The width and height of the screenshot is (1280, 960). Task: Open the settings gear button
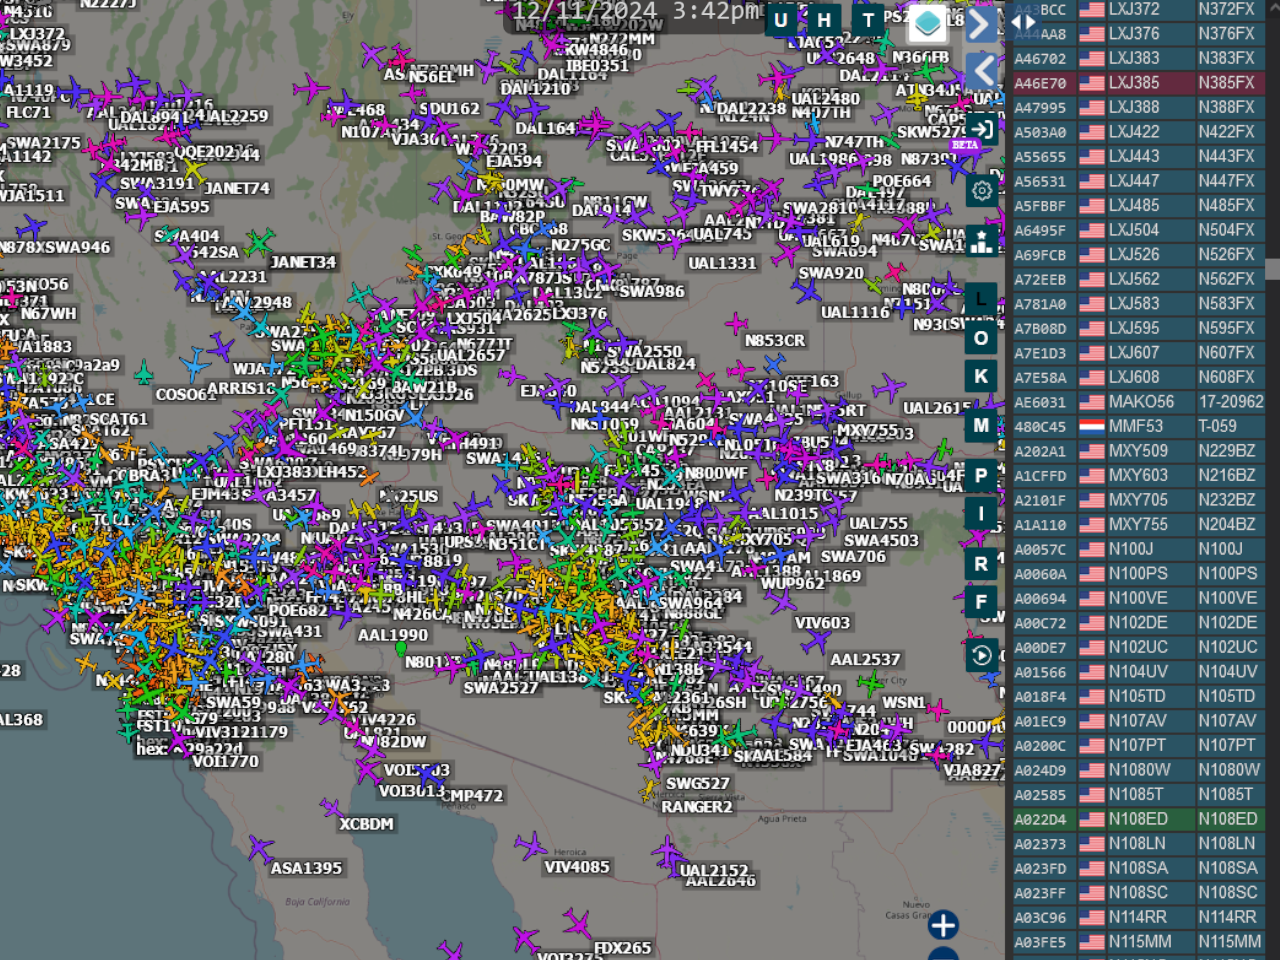click(x=982, y=190)
